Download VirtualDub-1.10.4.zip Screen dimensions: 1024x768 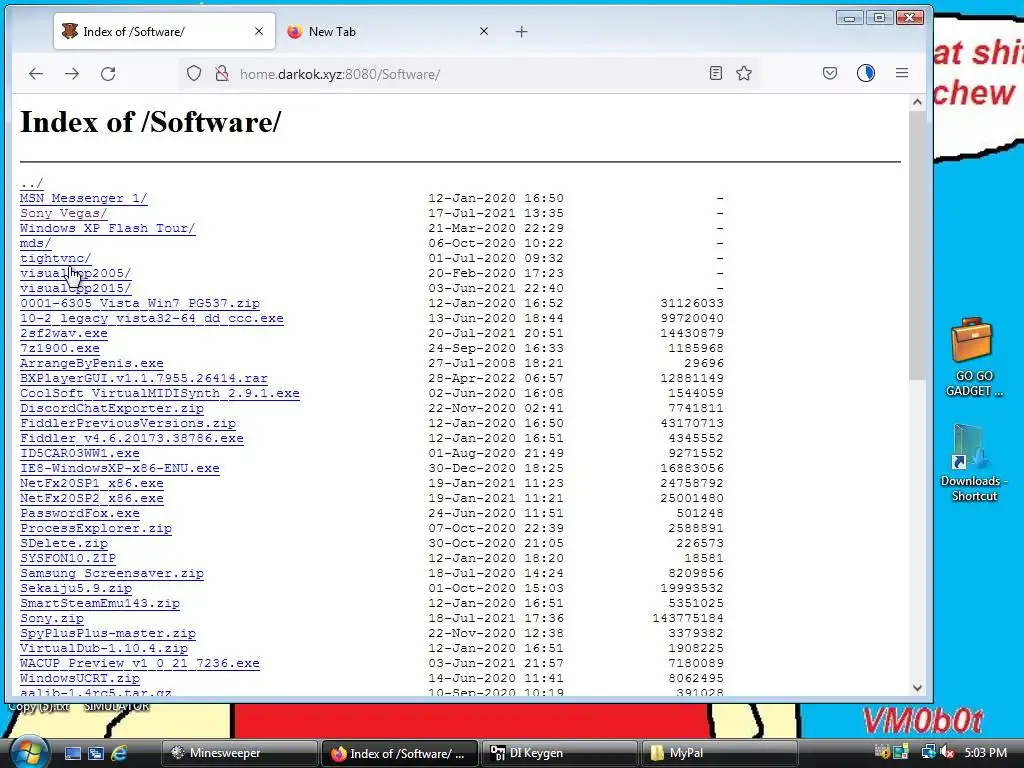104,648
